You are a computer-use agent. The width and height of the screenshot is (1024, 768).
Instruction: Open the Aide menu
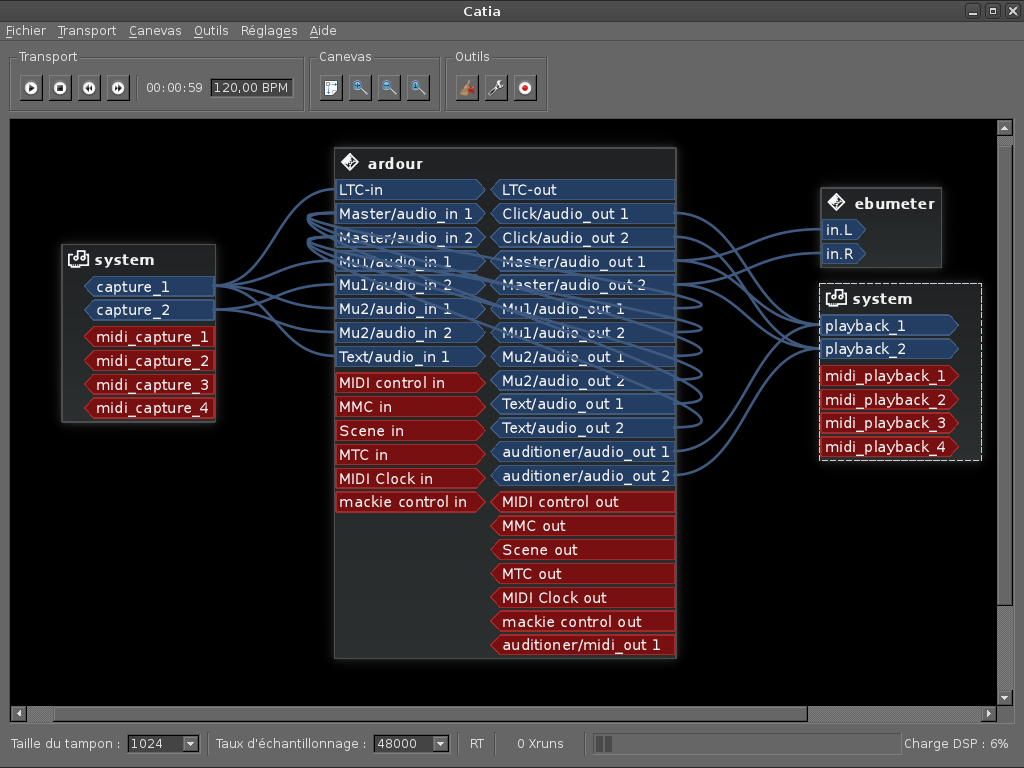323,31
